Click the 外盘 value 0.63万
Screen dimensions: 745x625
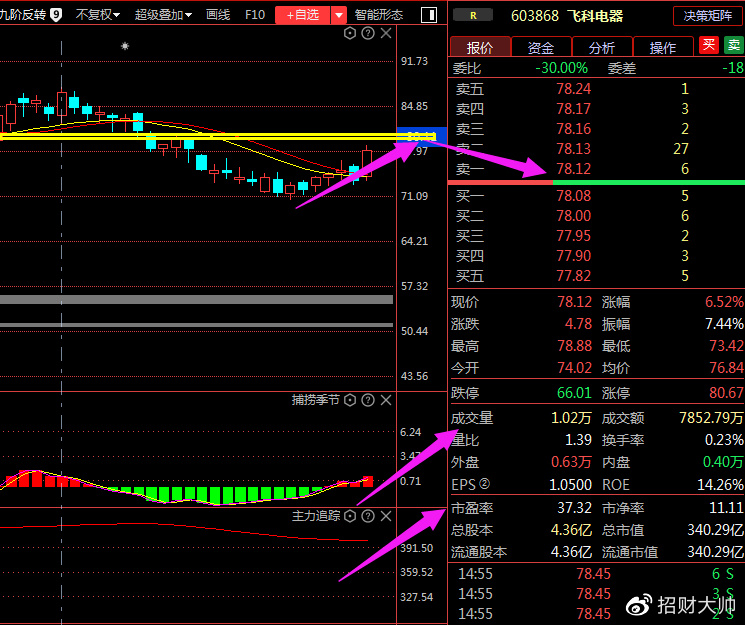coord(571,462)
